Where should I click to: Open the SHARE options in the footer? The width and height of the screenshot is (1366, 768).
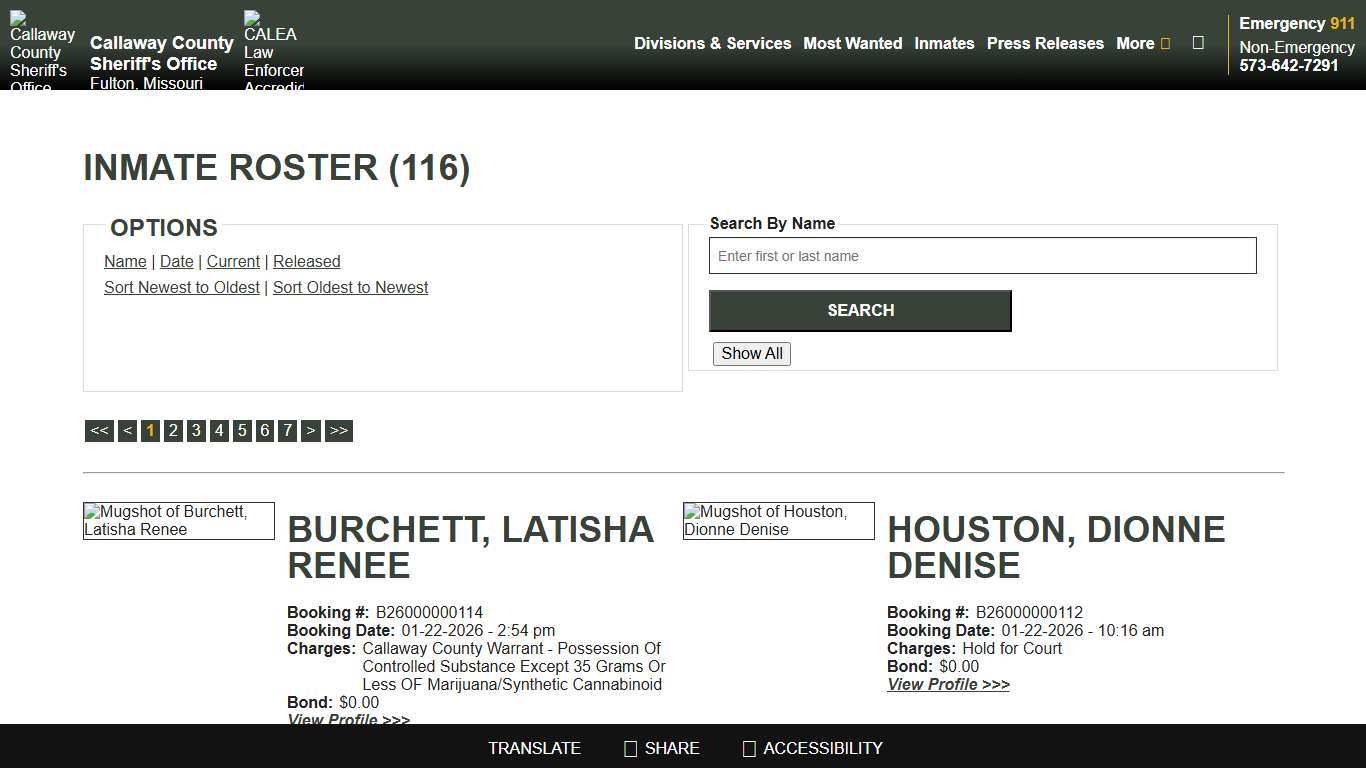click(661, 748)
